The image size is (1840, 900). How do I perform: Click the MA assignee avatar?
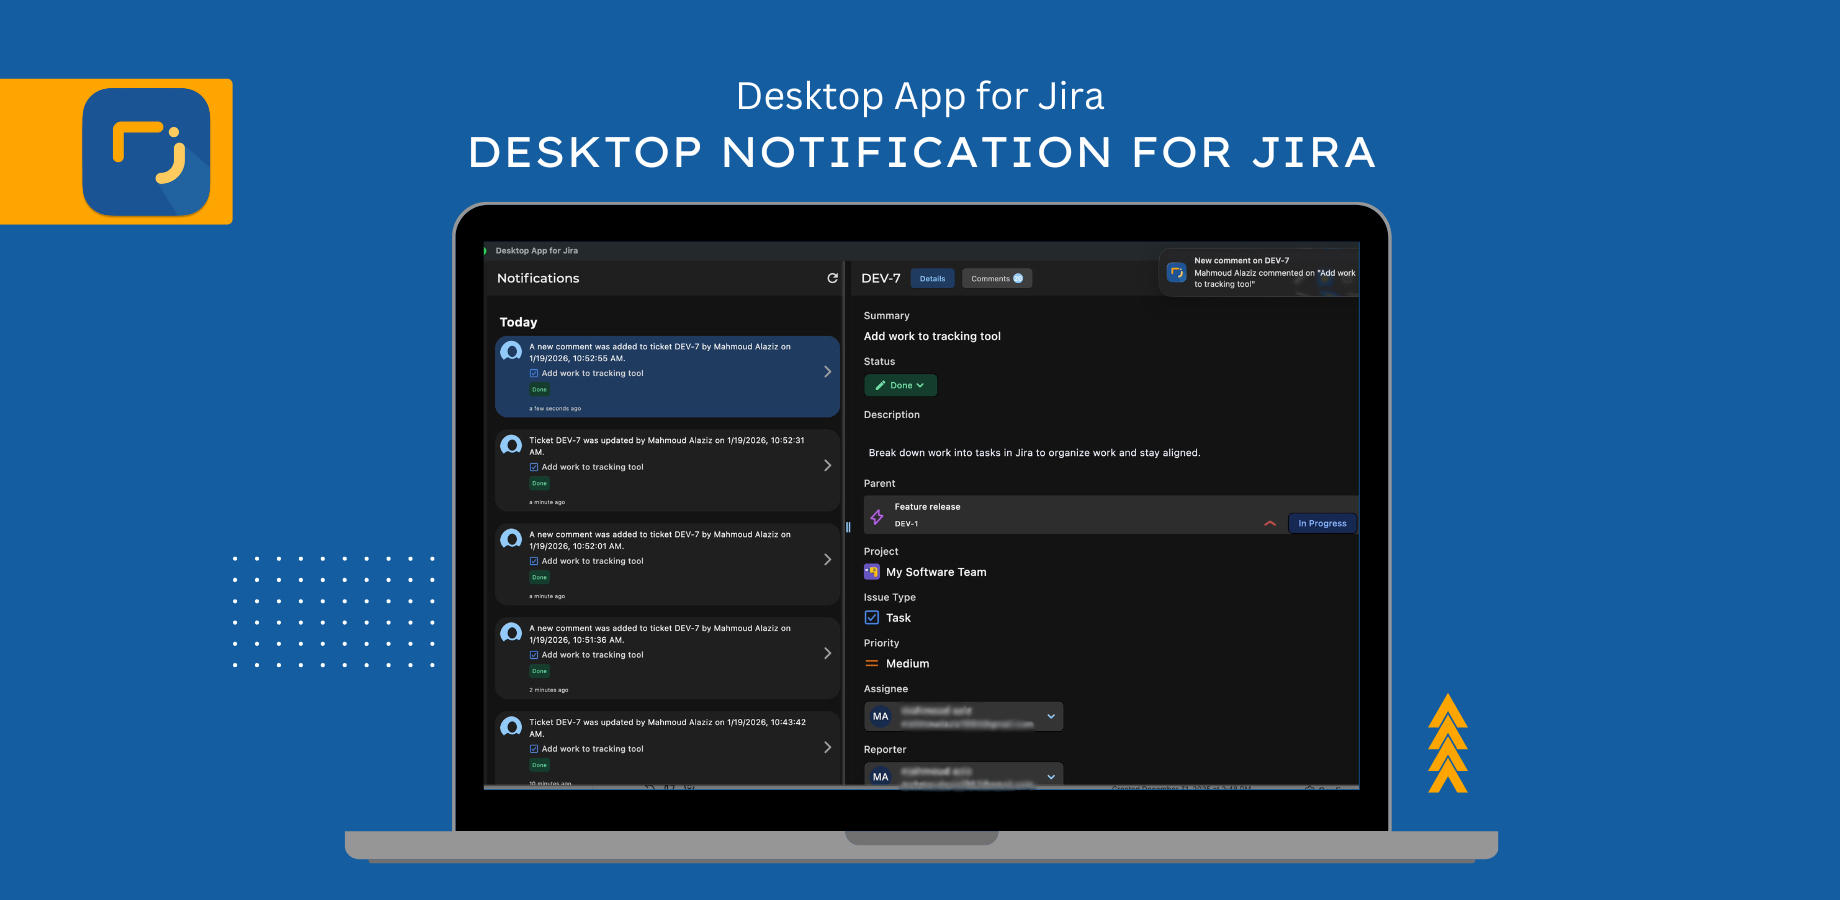pyautogui.click(x=881, y=716)
